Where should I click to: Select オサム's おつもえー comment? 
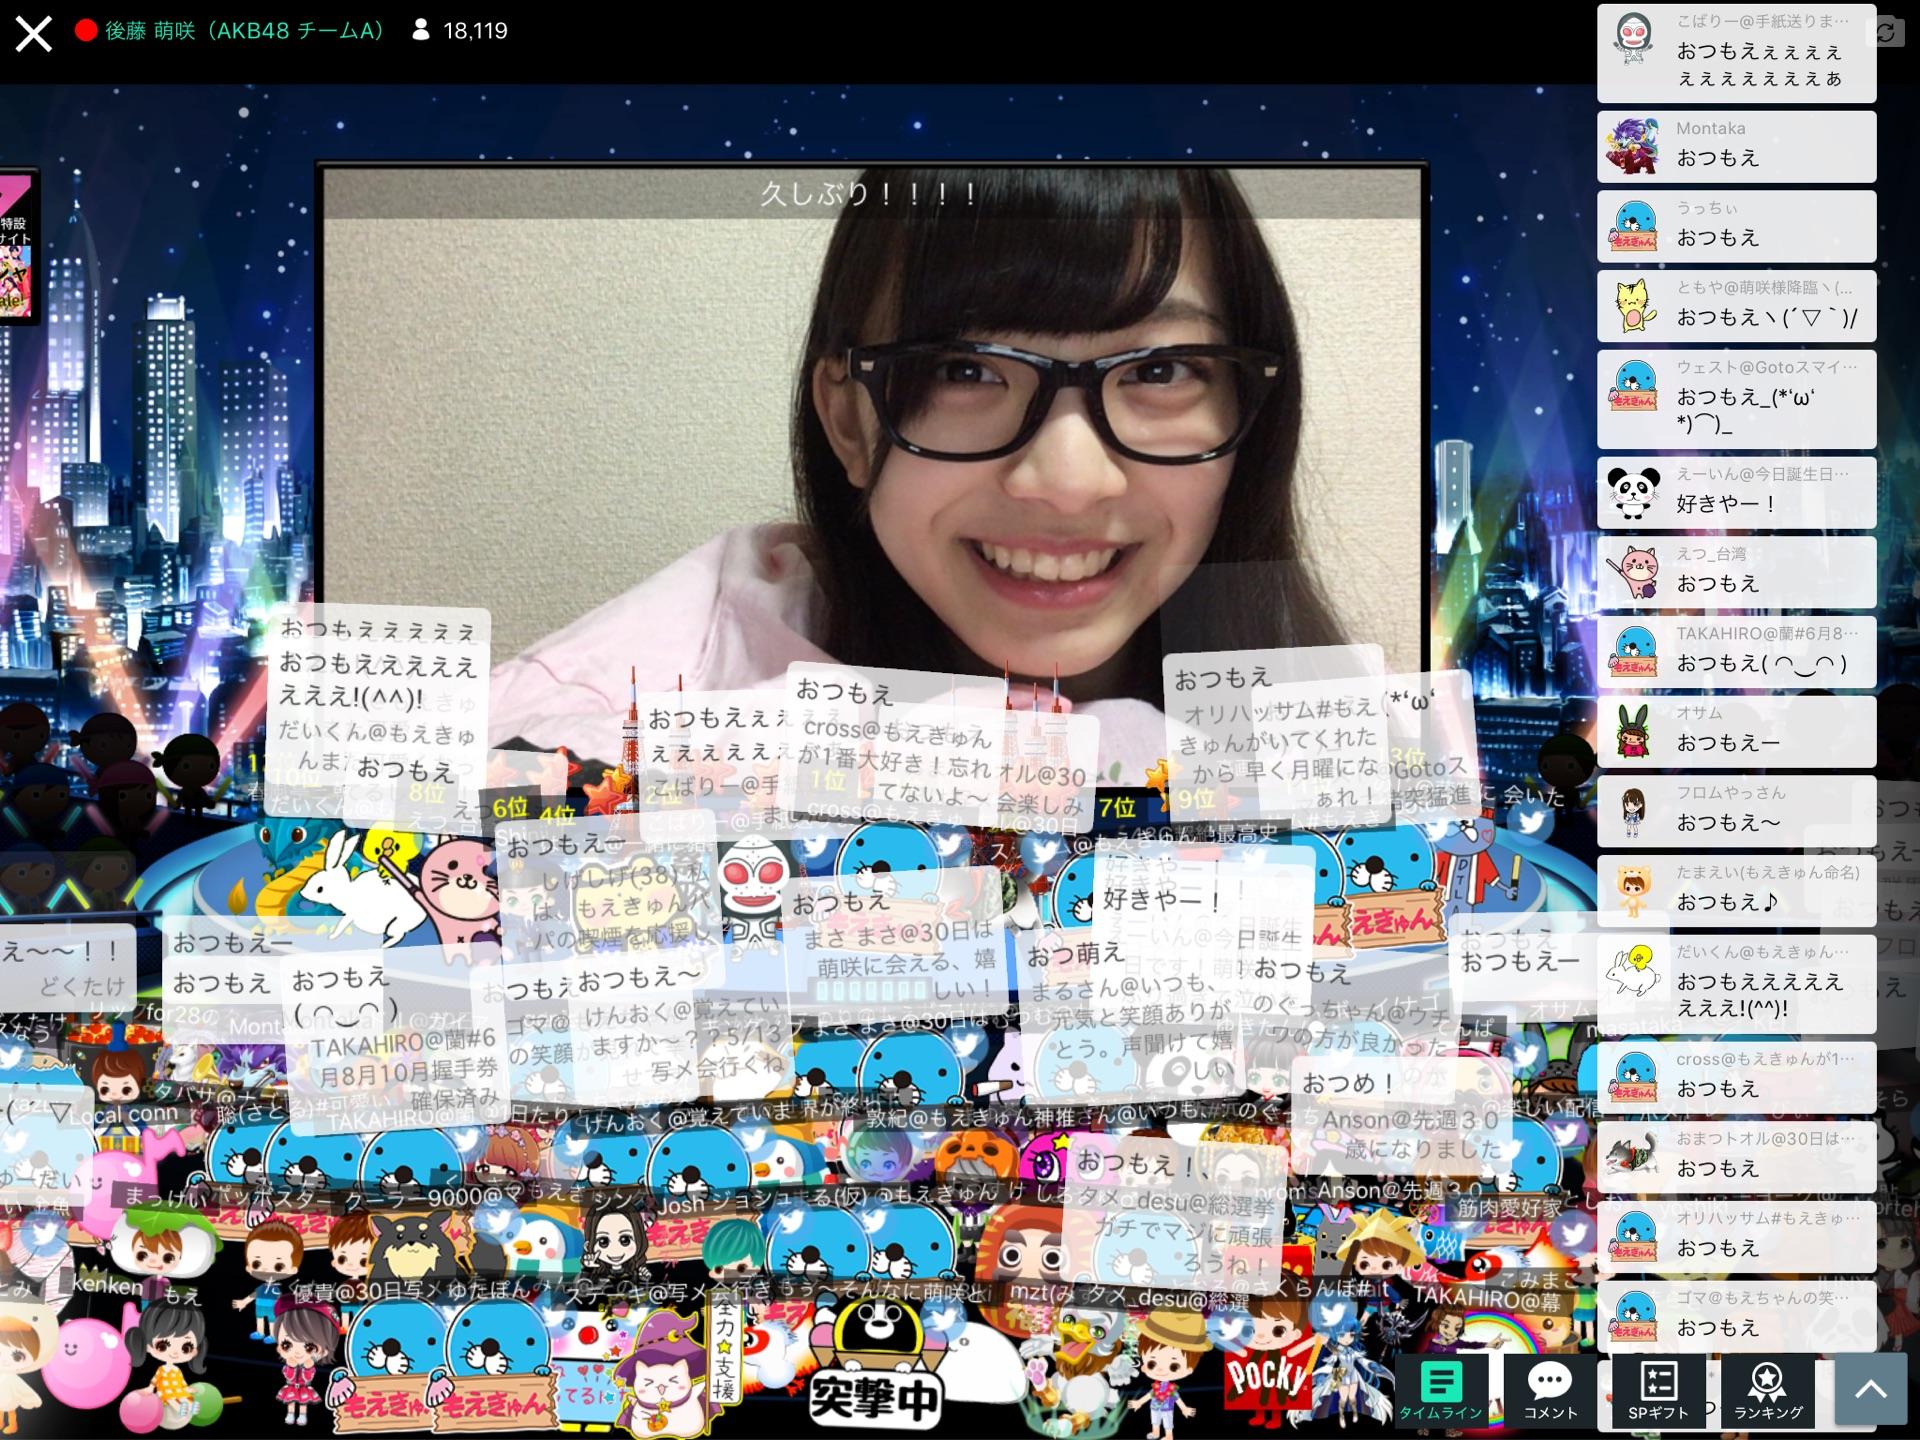[x=1735, y=729]
